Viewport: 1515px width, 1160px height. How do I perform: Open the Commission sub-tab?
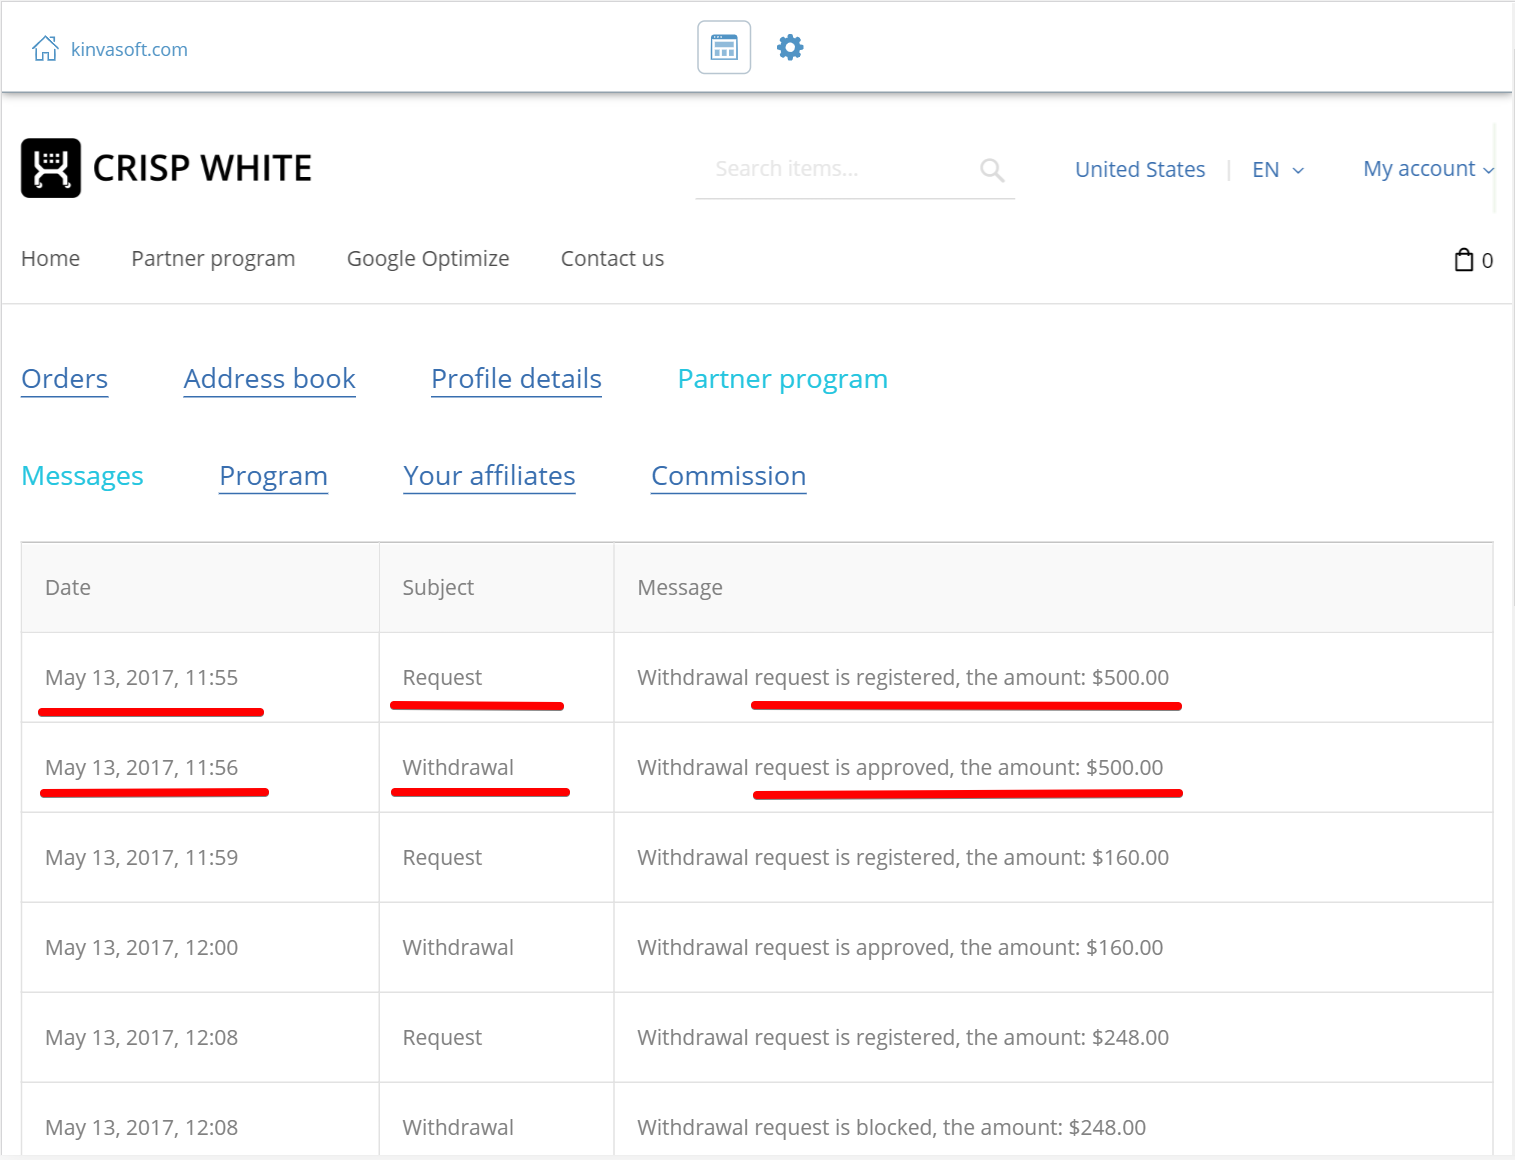coord(728,476)
